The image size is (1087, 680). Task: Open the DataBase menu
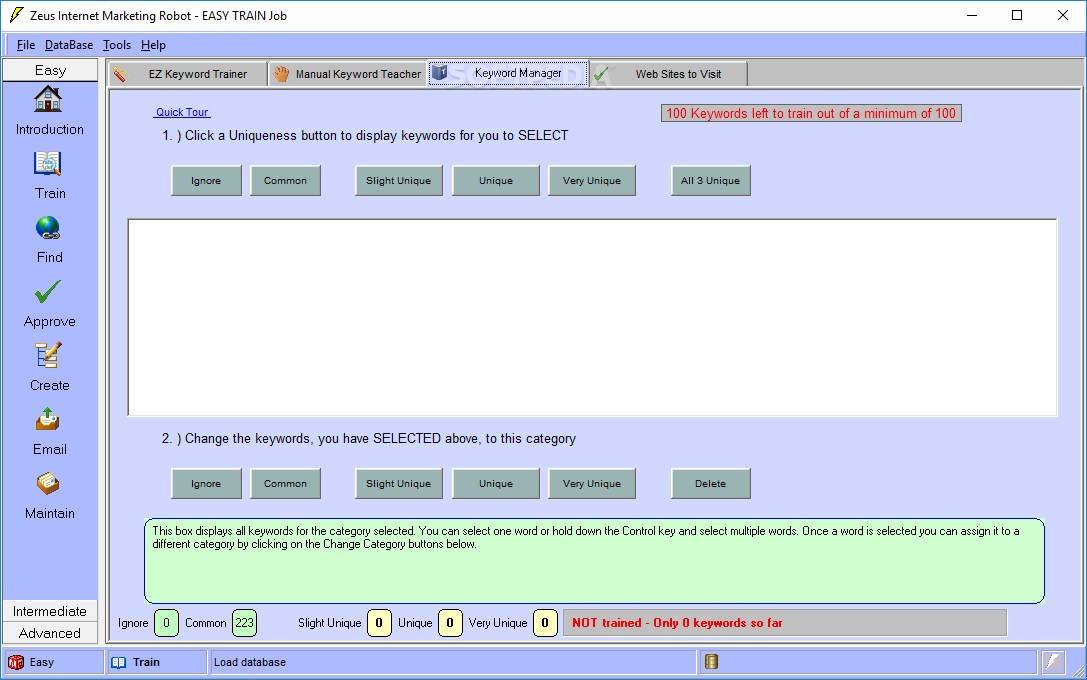69,45
